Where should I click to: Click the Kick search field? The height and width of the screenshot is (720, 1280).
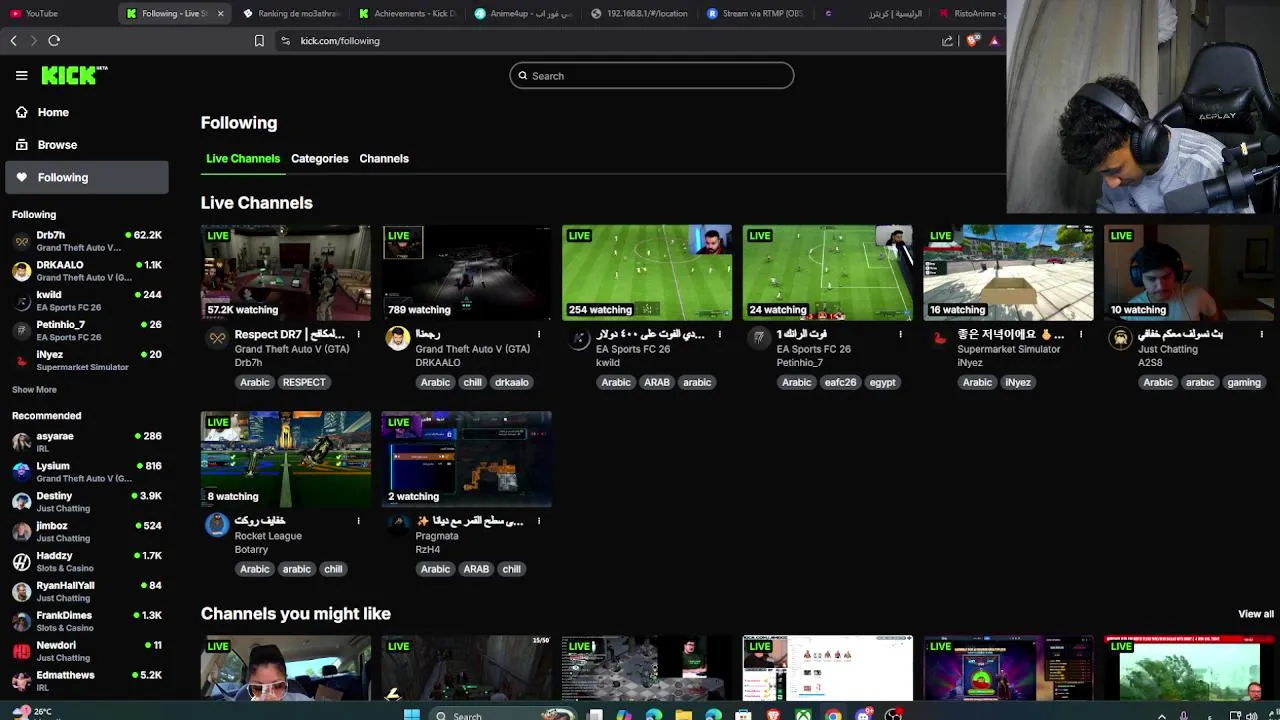(x=652, y=76)
